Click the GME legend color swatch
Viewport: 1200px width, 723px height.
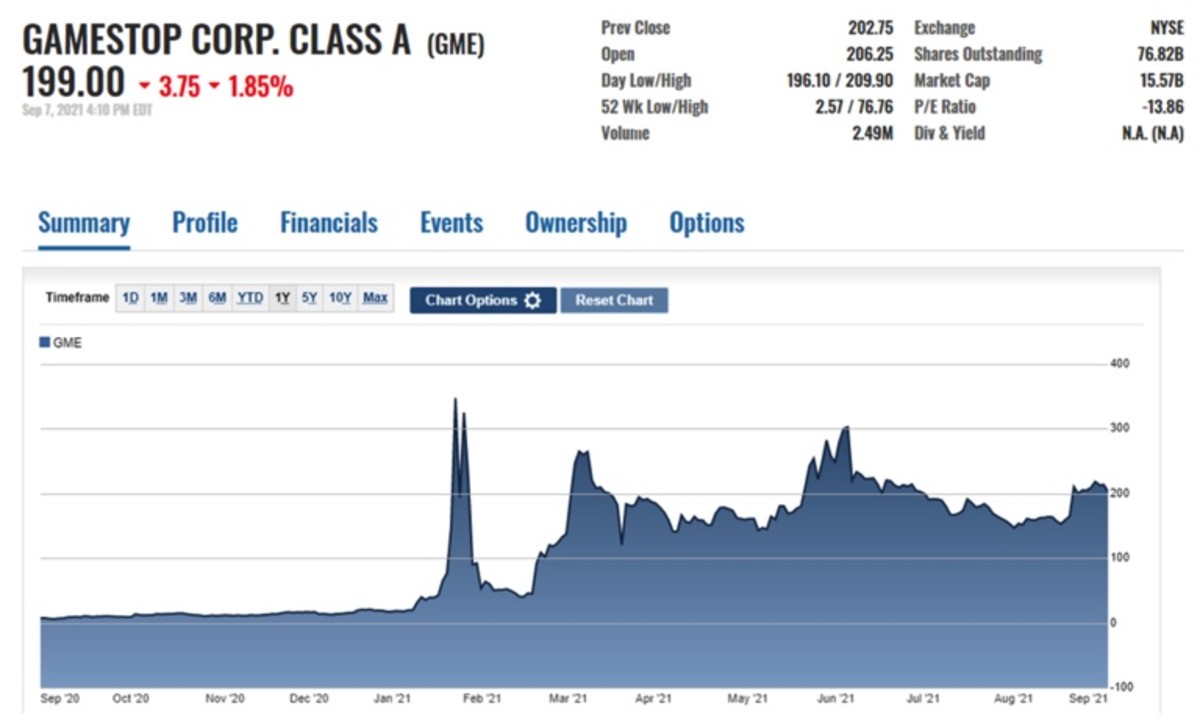click(44, 342)
